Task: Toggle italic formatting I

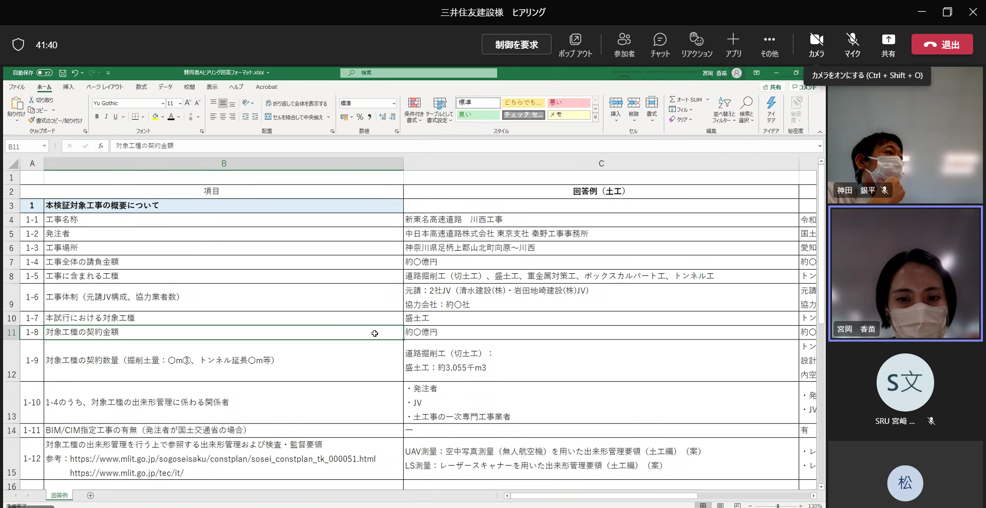Action: (x=106, y=117)
